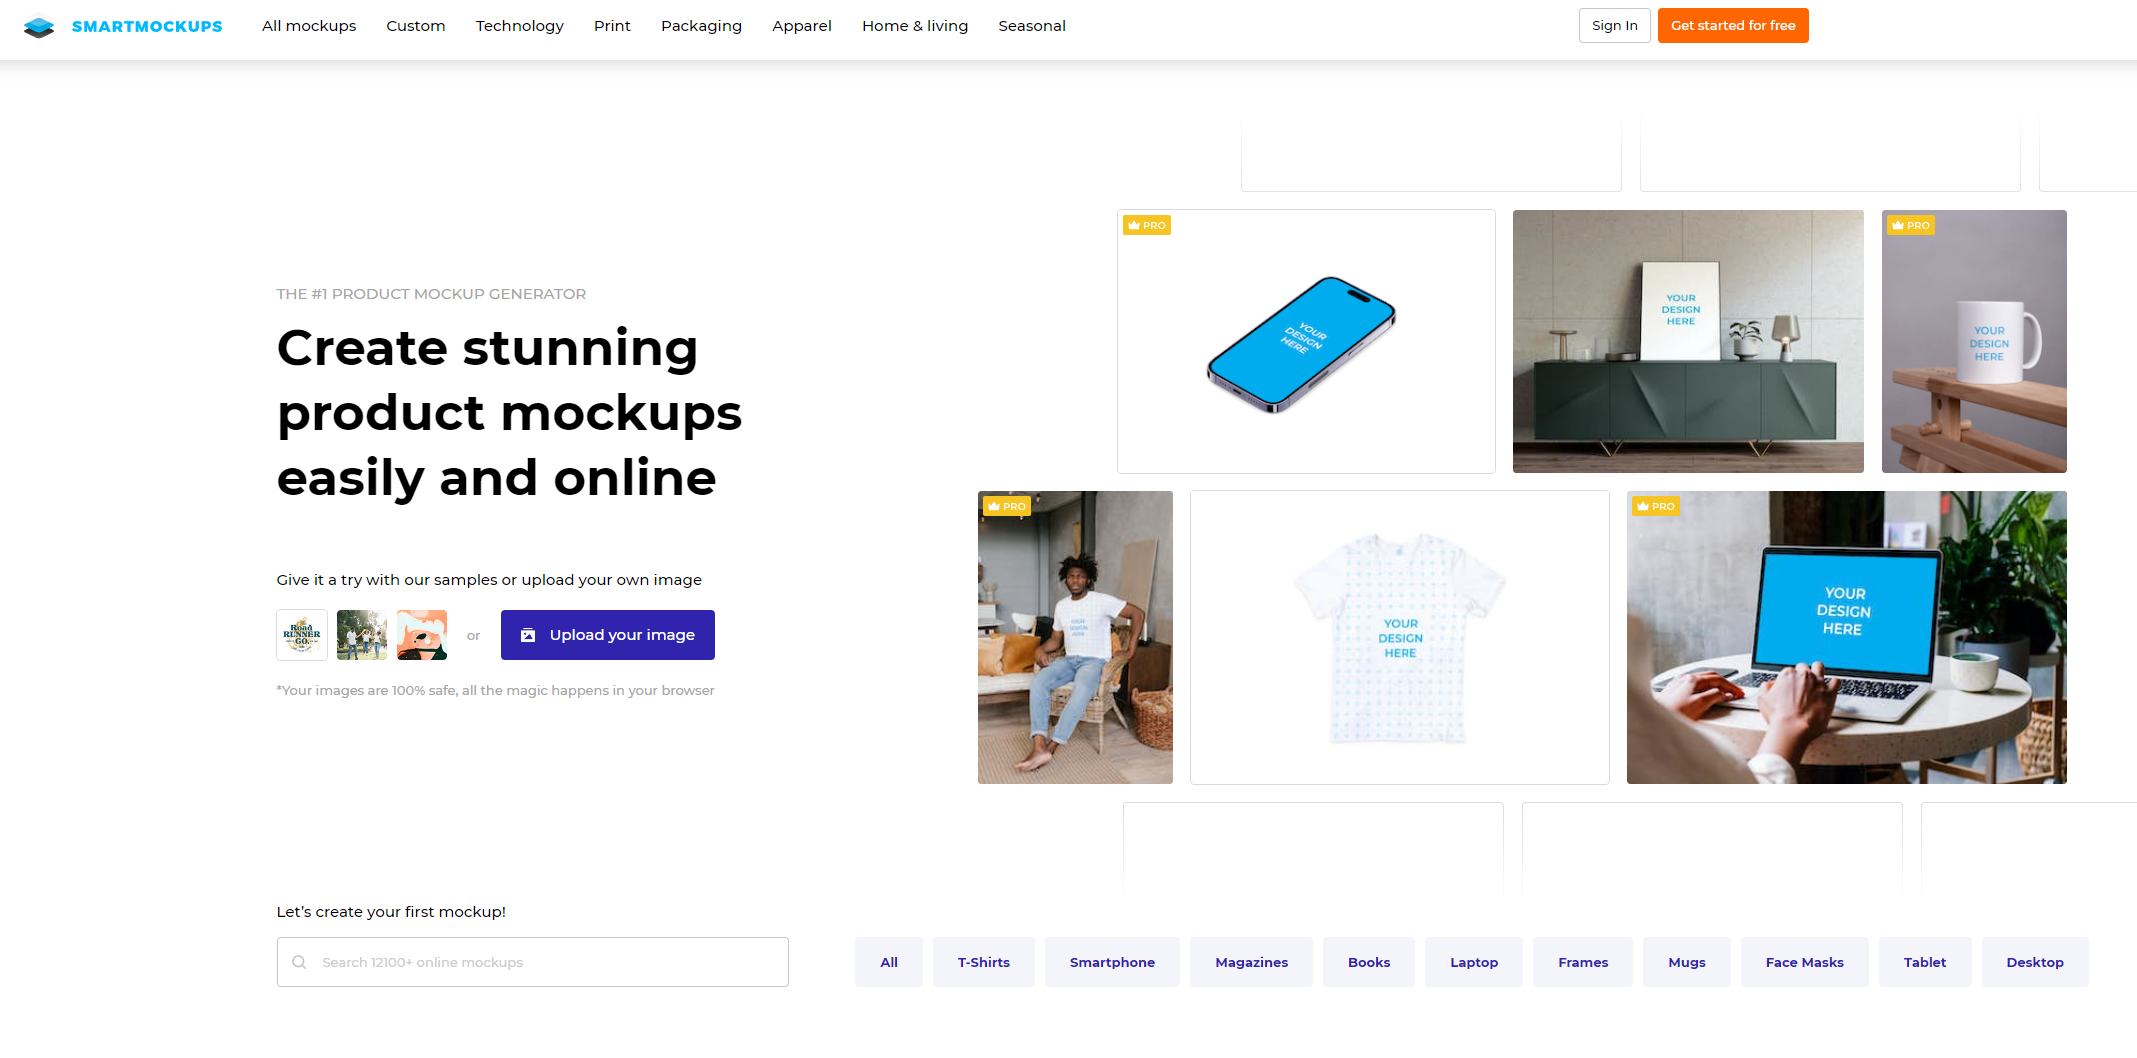Open the Home & living menu
Image resolution: width=2137 pixels, height=1058 pixels.
915,26
